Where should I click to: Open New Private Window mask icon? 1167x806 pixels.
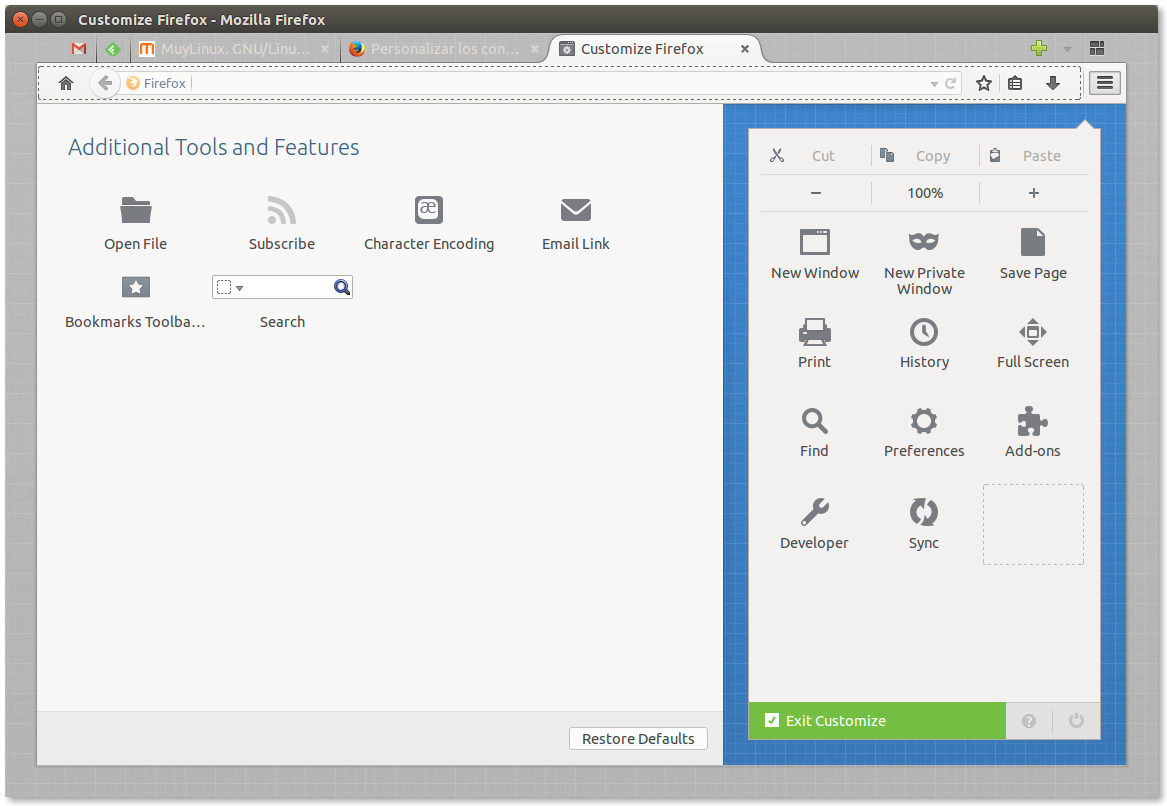point(924,241)
